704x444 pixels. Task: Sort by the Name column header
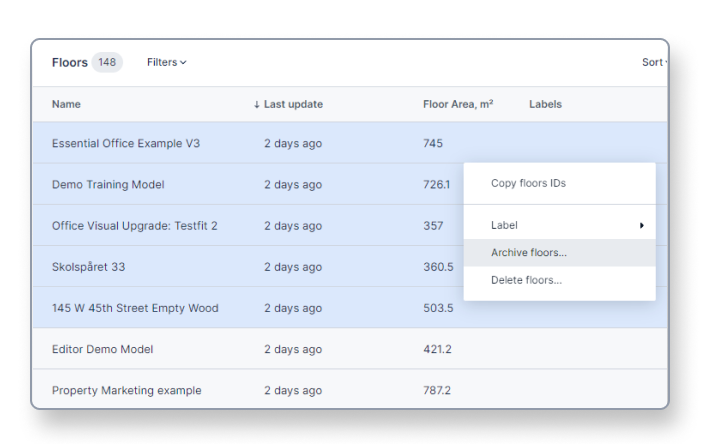(x=66, y=104)
